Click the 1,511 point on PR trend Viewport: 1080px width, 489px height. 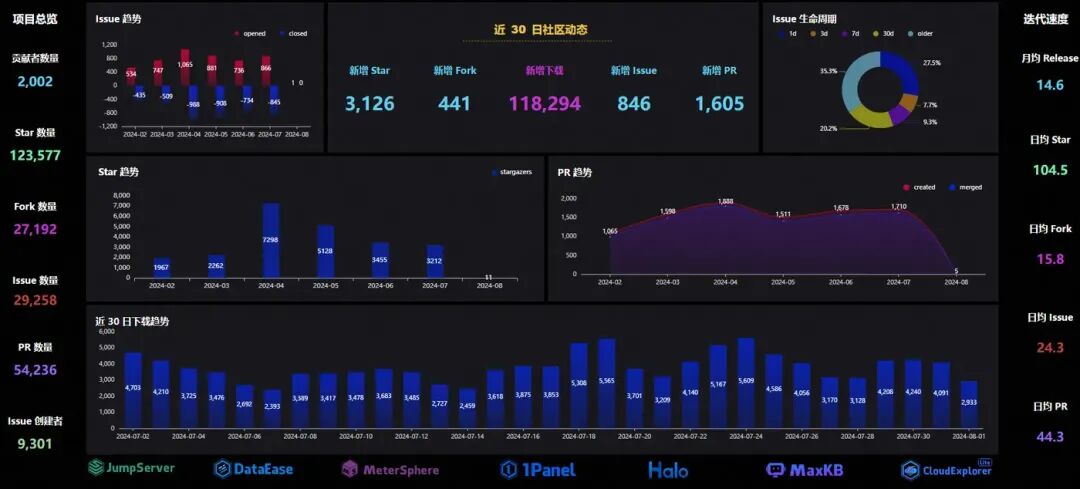(x=783, y=218)
